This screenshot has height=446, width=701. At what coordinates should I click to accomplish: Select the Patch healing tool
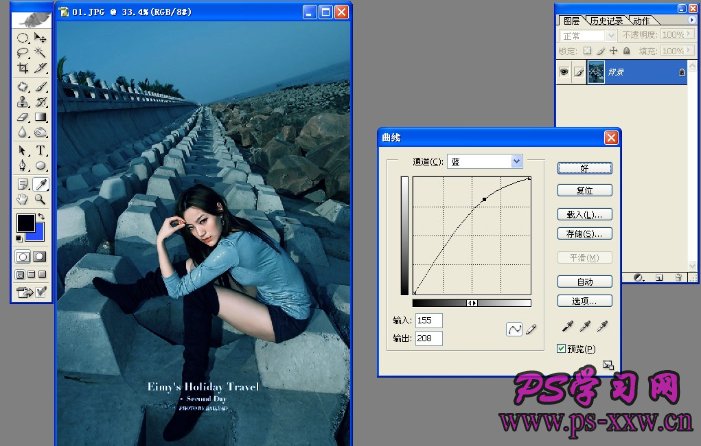23,87
